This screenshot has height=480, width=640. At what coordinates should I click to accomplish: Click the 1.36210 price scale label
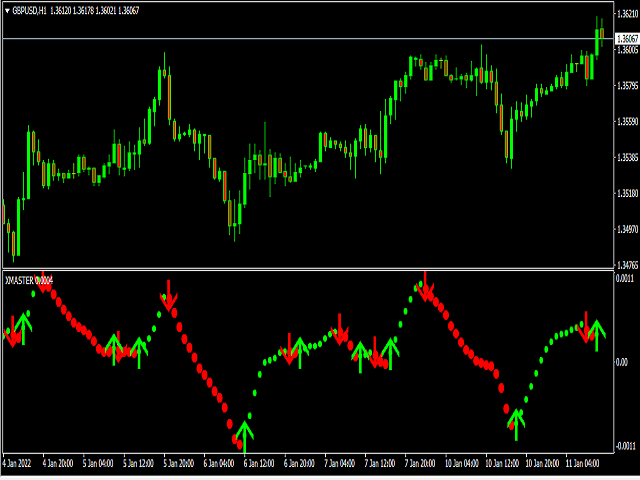(x=628, y=14)
